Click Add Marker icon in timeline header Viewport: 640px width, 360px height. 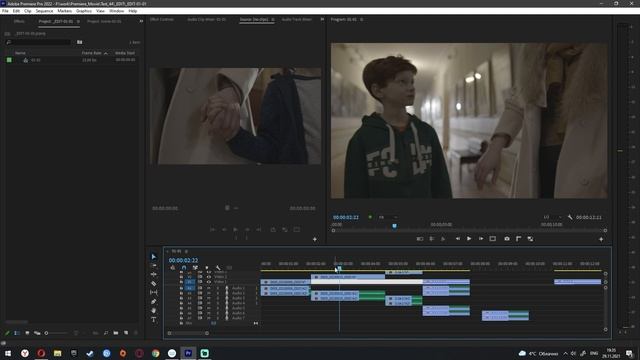(x=207, y=268)
